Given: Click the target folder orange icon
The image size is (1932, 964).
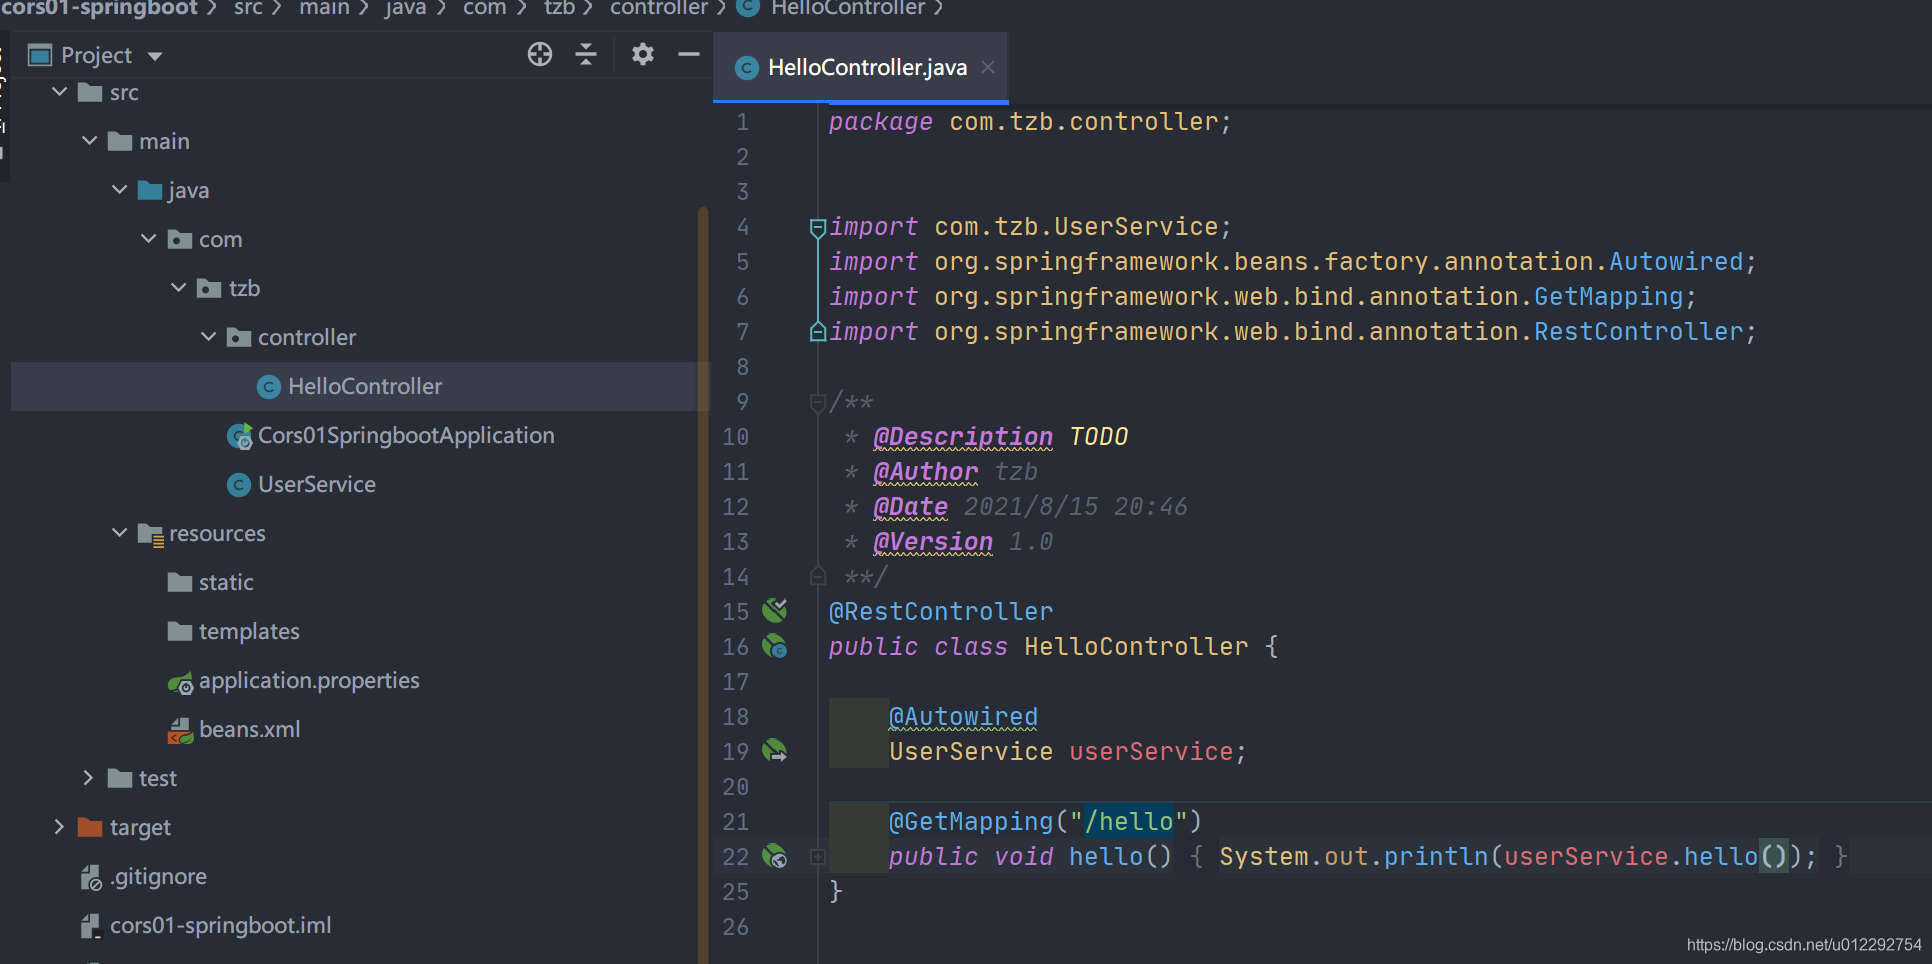Looking at the screenshot, I should 90,827.
